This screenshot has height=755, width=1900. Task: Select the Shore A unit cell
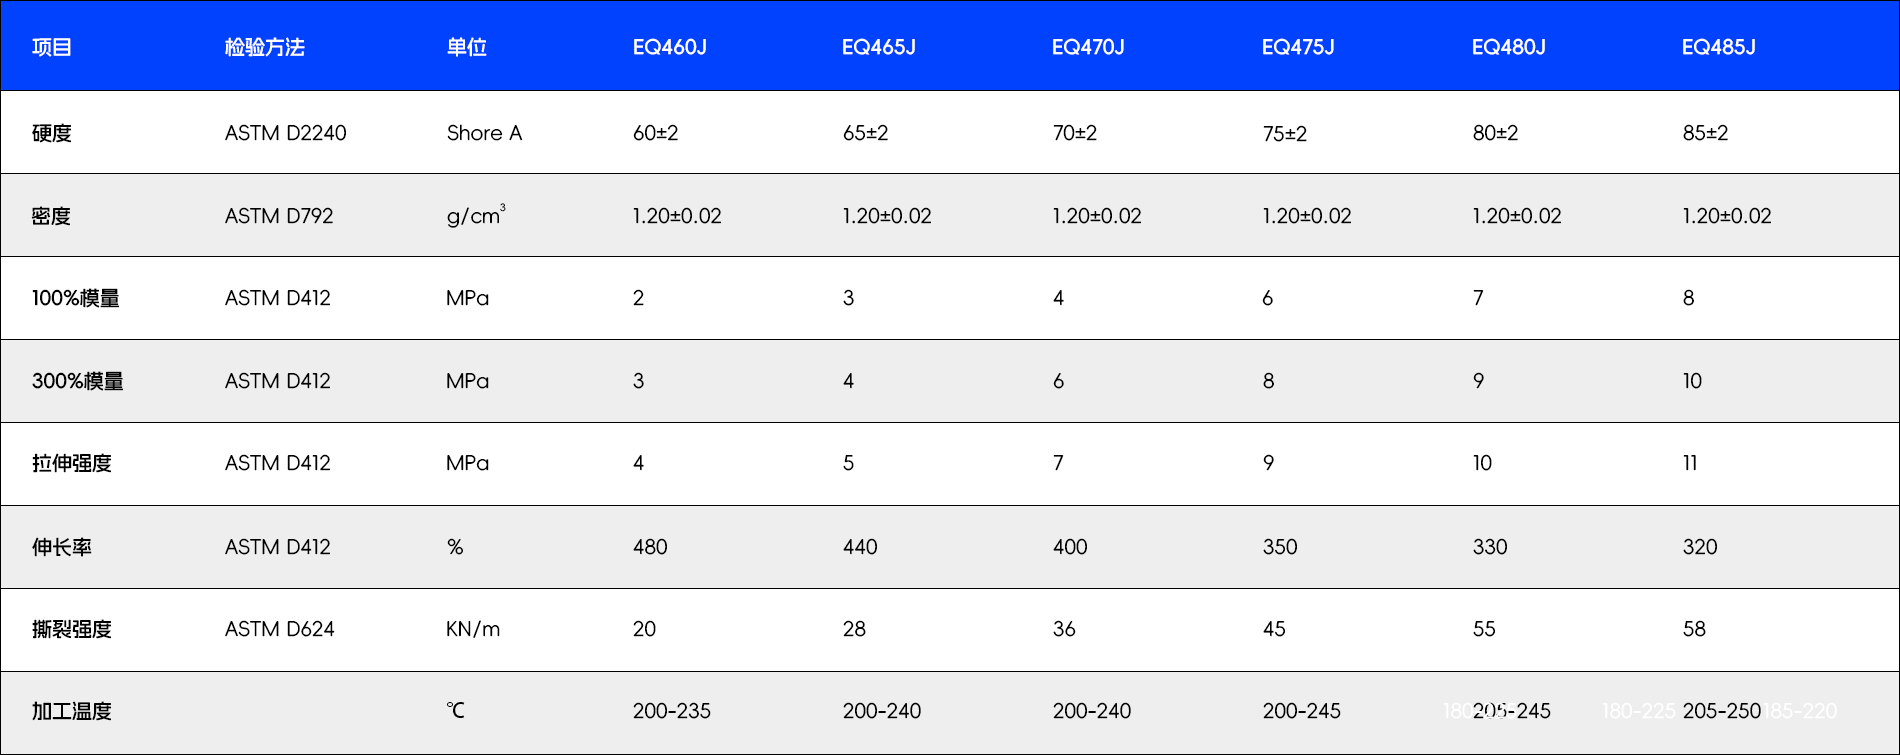click(x=484, y=133)
